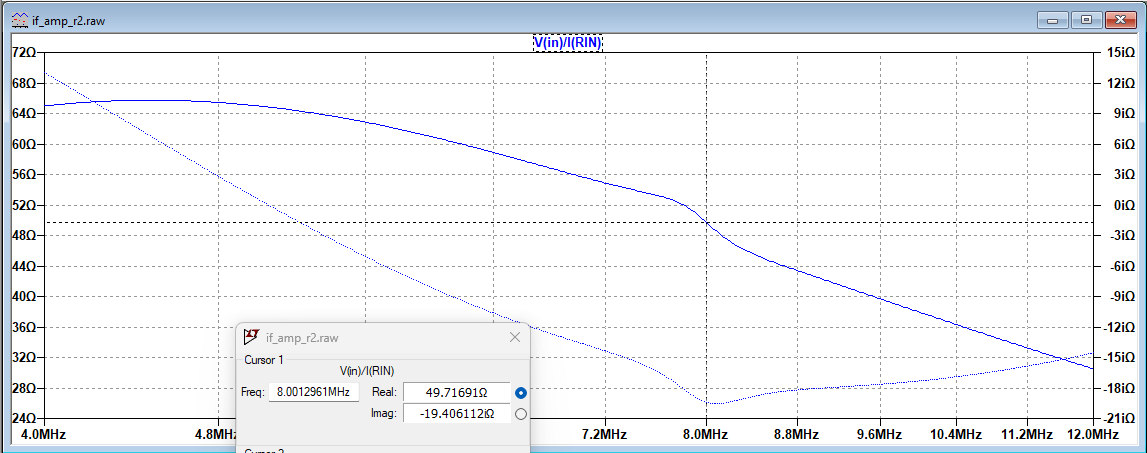Click the 7.2MHz frequency axis label
Viewport: 1147px width, 453px height.
coord(606,435)
